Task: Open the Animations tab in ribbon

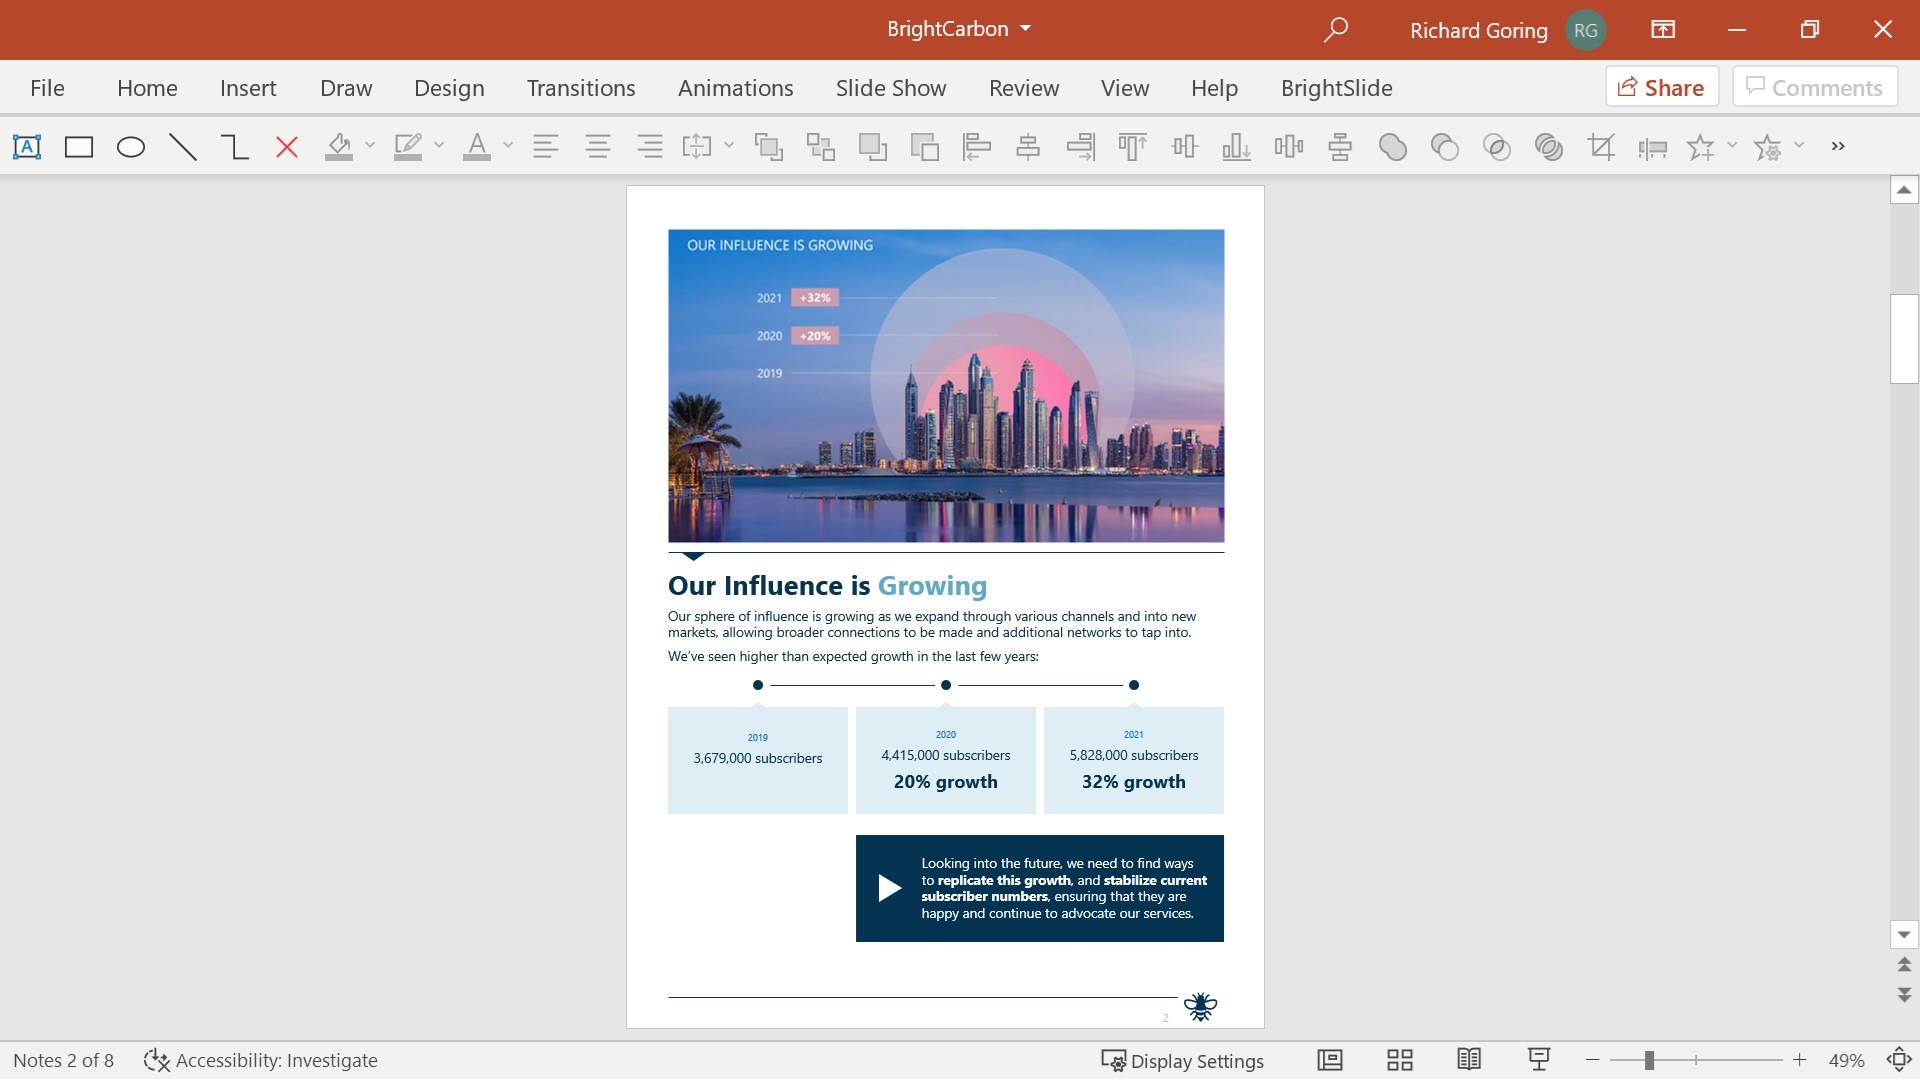Action: tap(735, 87)
